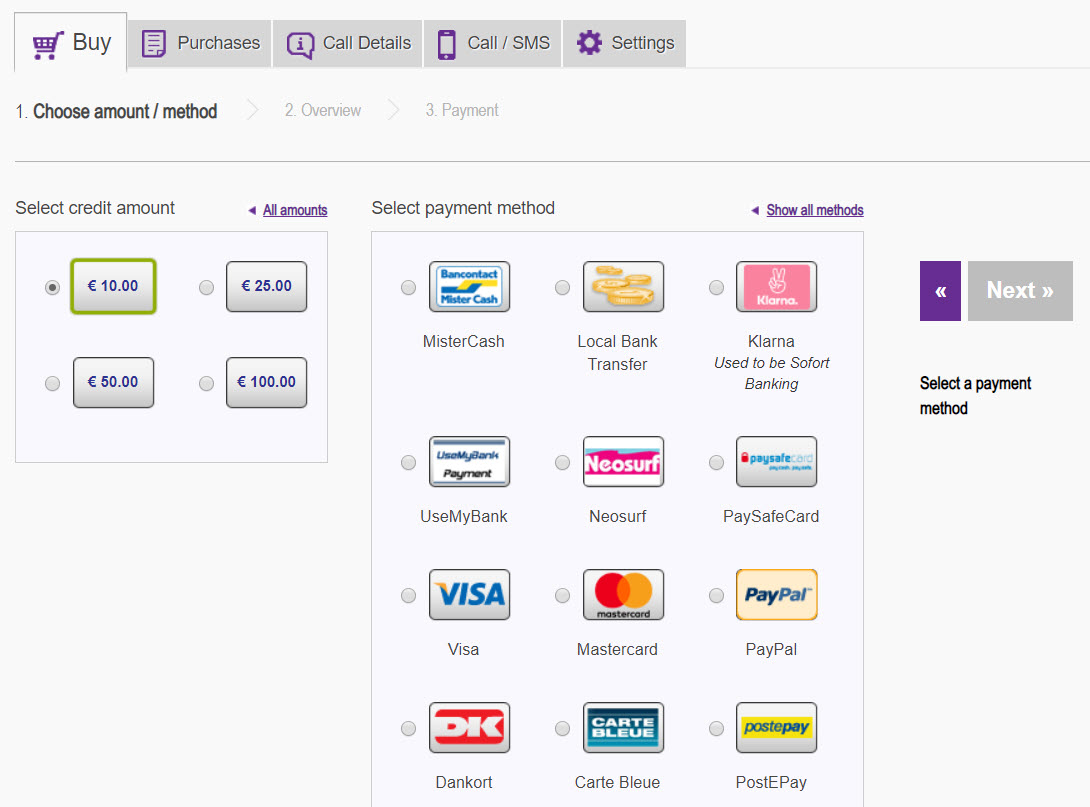The image size is (1090, 807).
Task: Enable the Dankort radio button
Action: click(x=408, y=729)
